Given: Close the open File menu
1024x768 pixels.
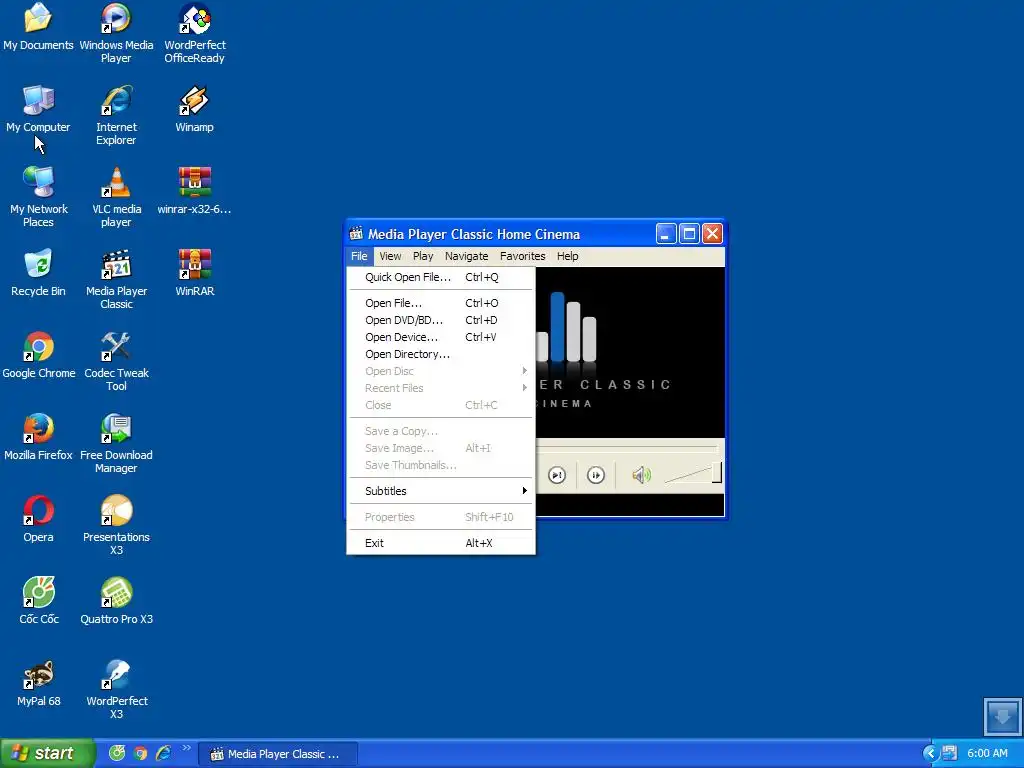Looking at the screenshot, I should (x=359, y=256).
